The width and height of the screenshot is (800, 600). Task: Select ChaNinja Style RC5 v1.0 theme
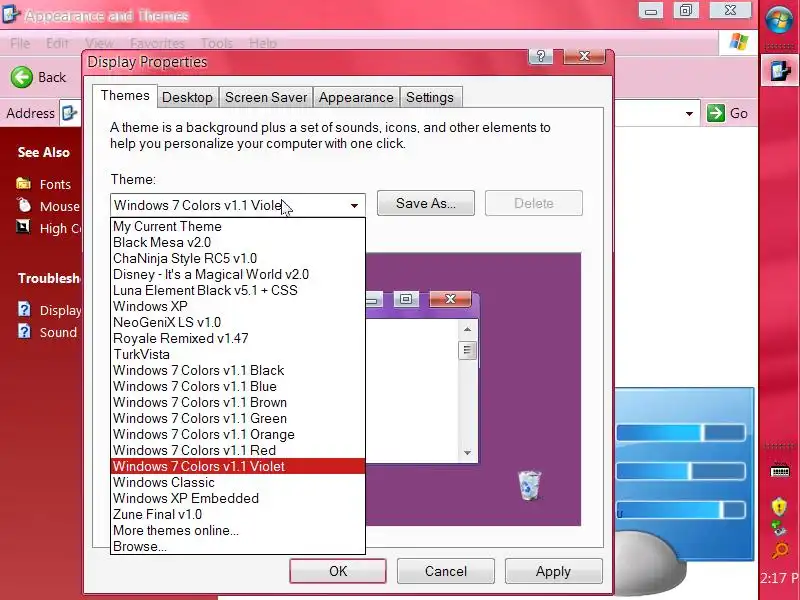(238, 258)
